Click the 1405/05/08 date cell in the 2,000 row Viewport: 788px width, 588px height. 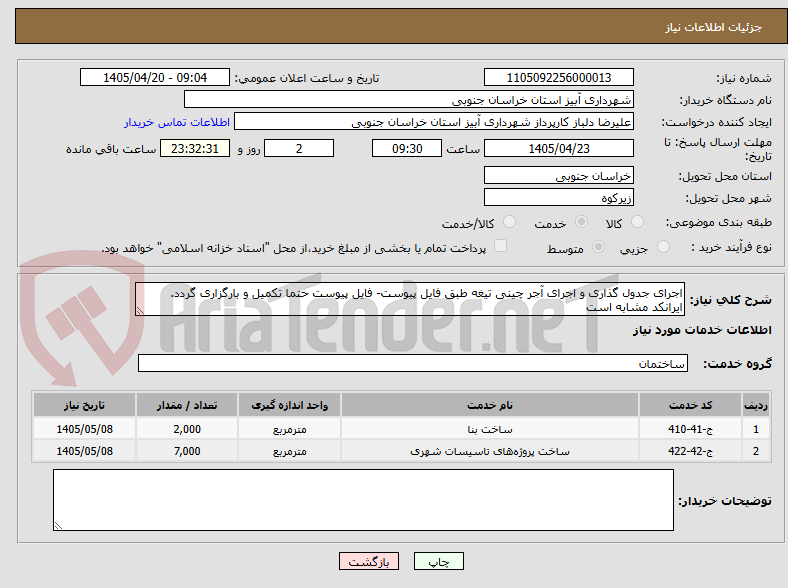point(84,429)
